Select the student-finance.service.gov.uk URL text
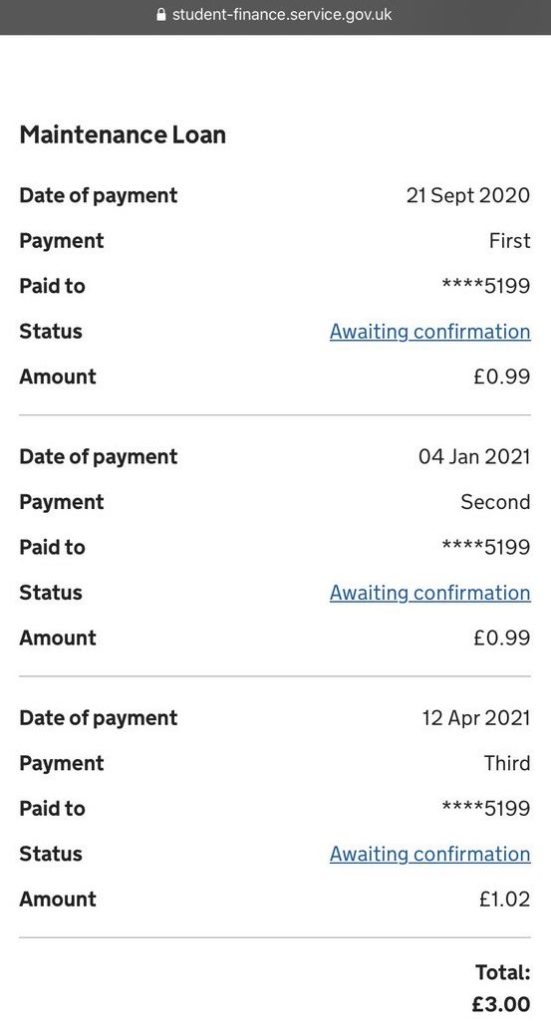The image size is (551, 1024). coord(281,14)
